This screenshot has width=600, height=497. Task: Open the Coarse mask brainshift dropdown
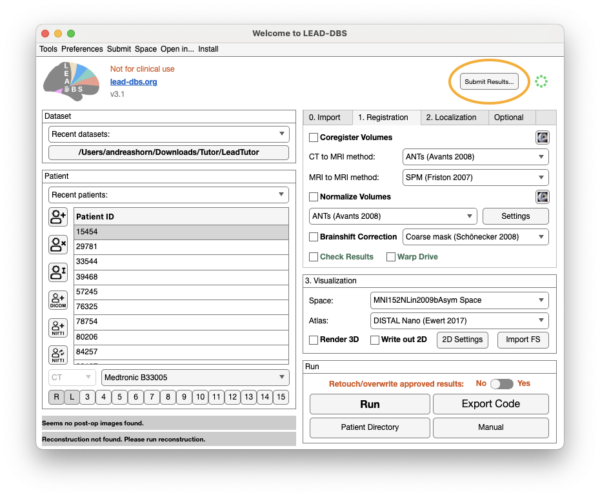(x=475, y=237)
